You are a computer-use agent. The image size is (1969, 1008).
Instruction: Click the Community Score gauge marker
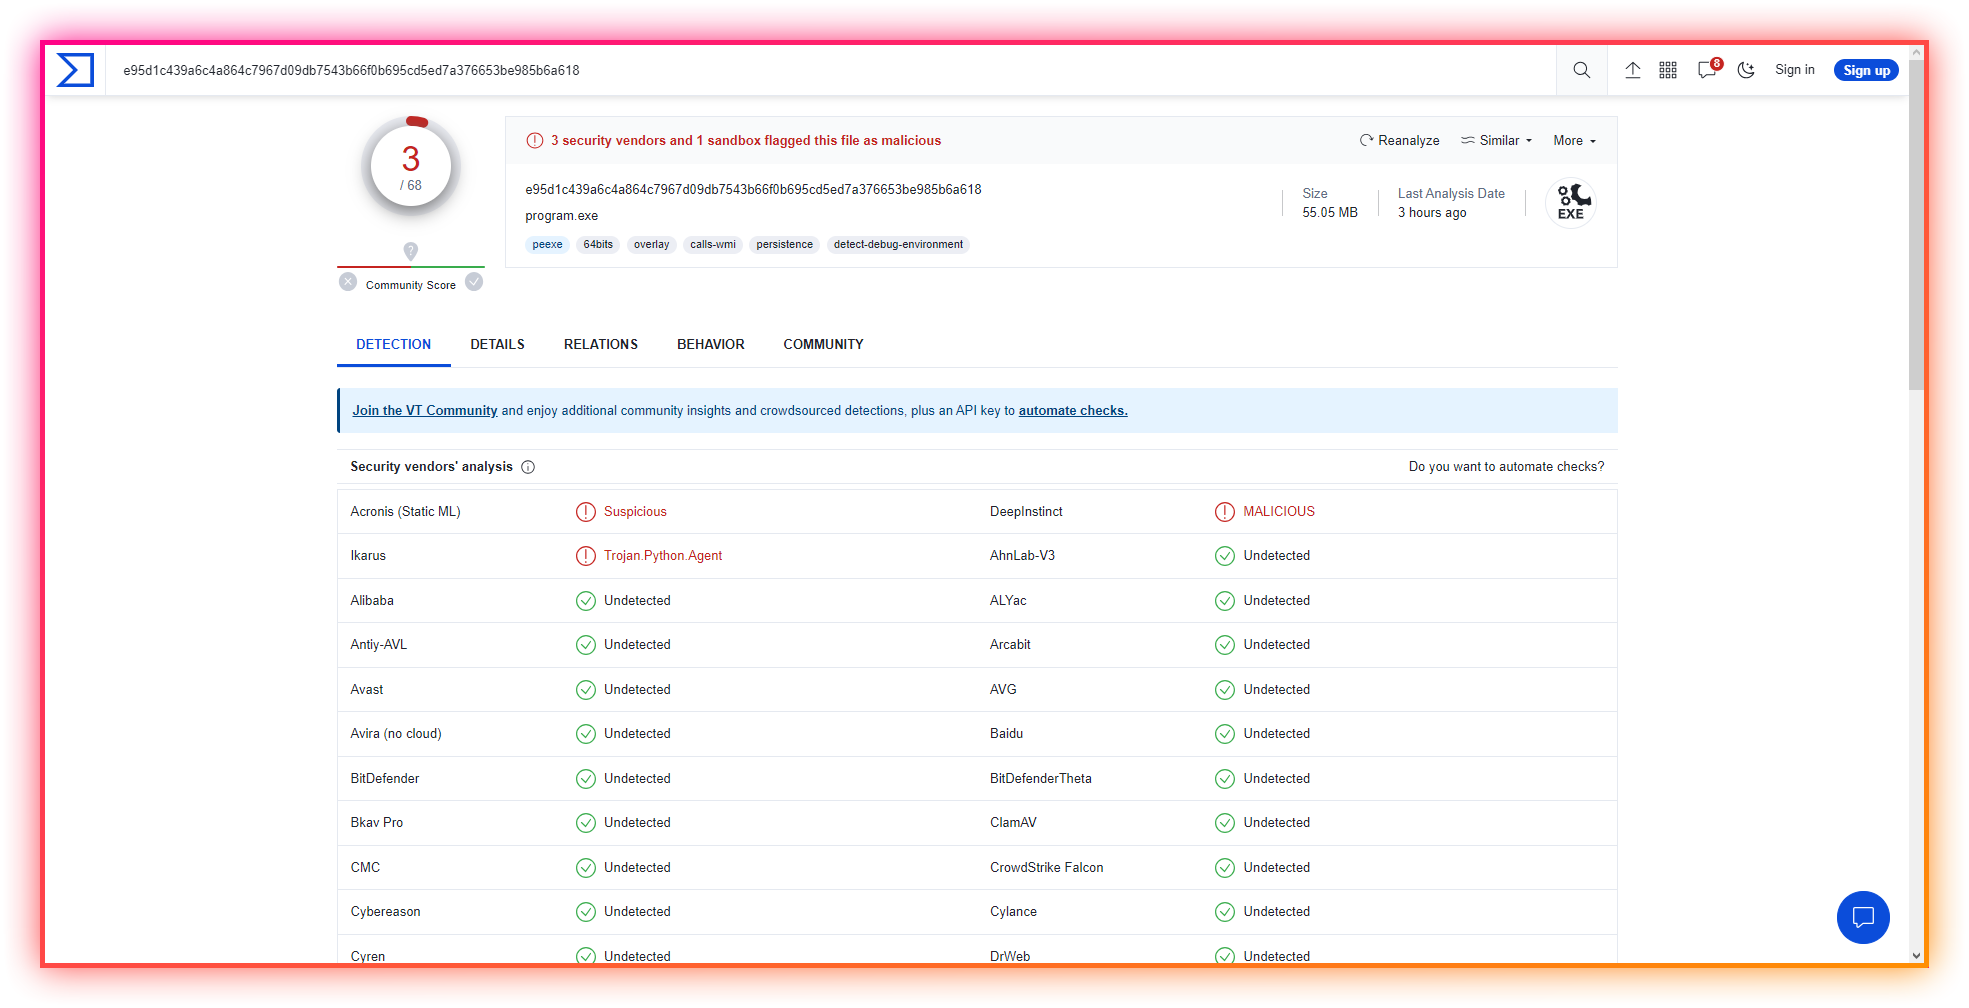[410, 251]
